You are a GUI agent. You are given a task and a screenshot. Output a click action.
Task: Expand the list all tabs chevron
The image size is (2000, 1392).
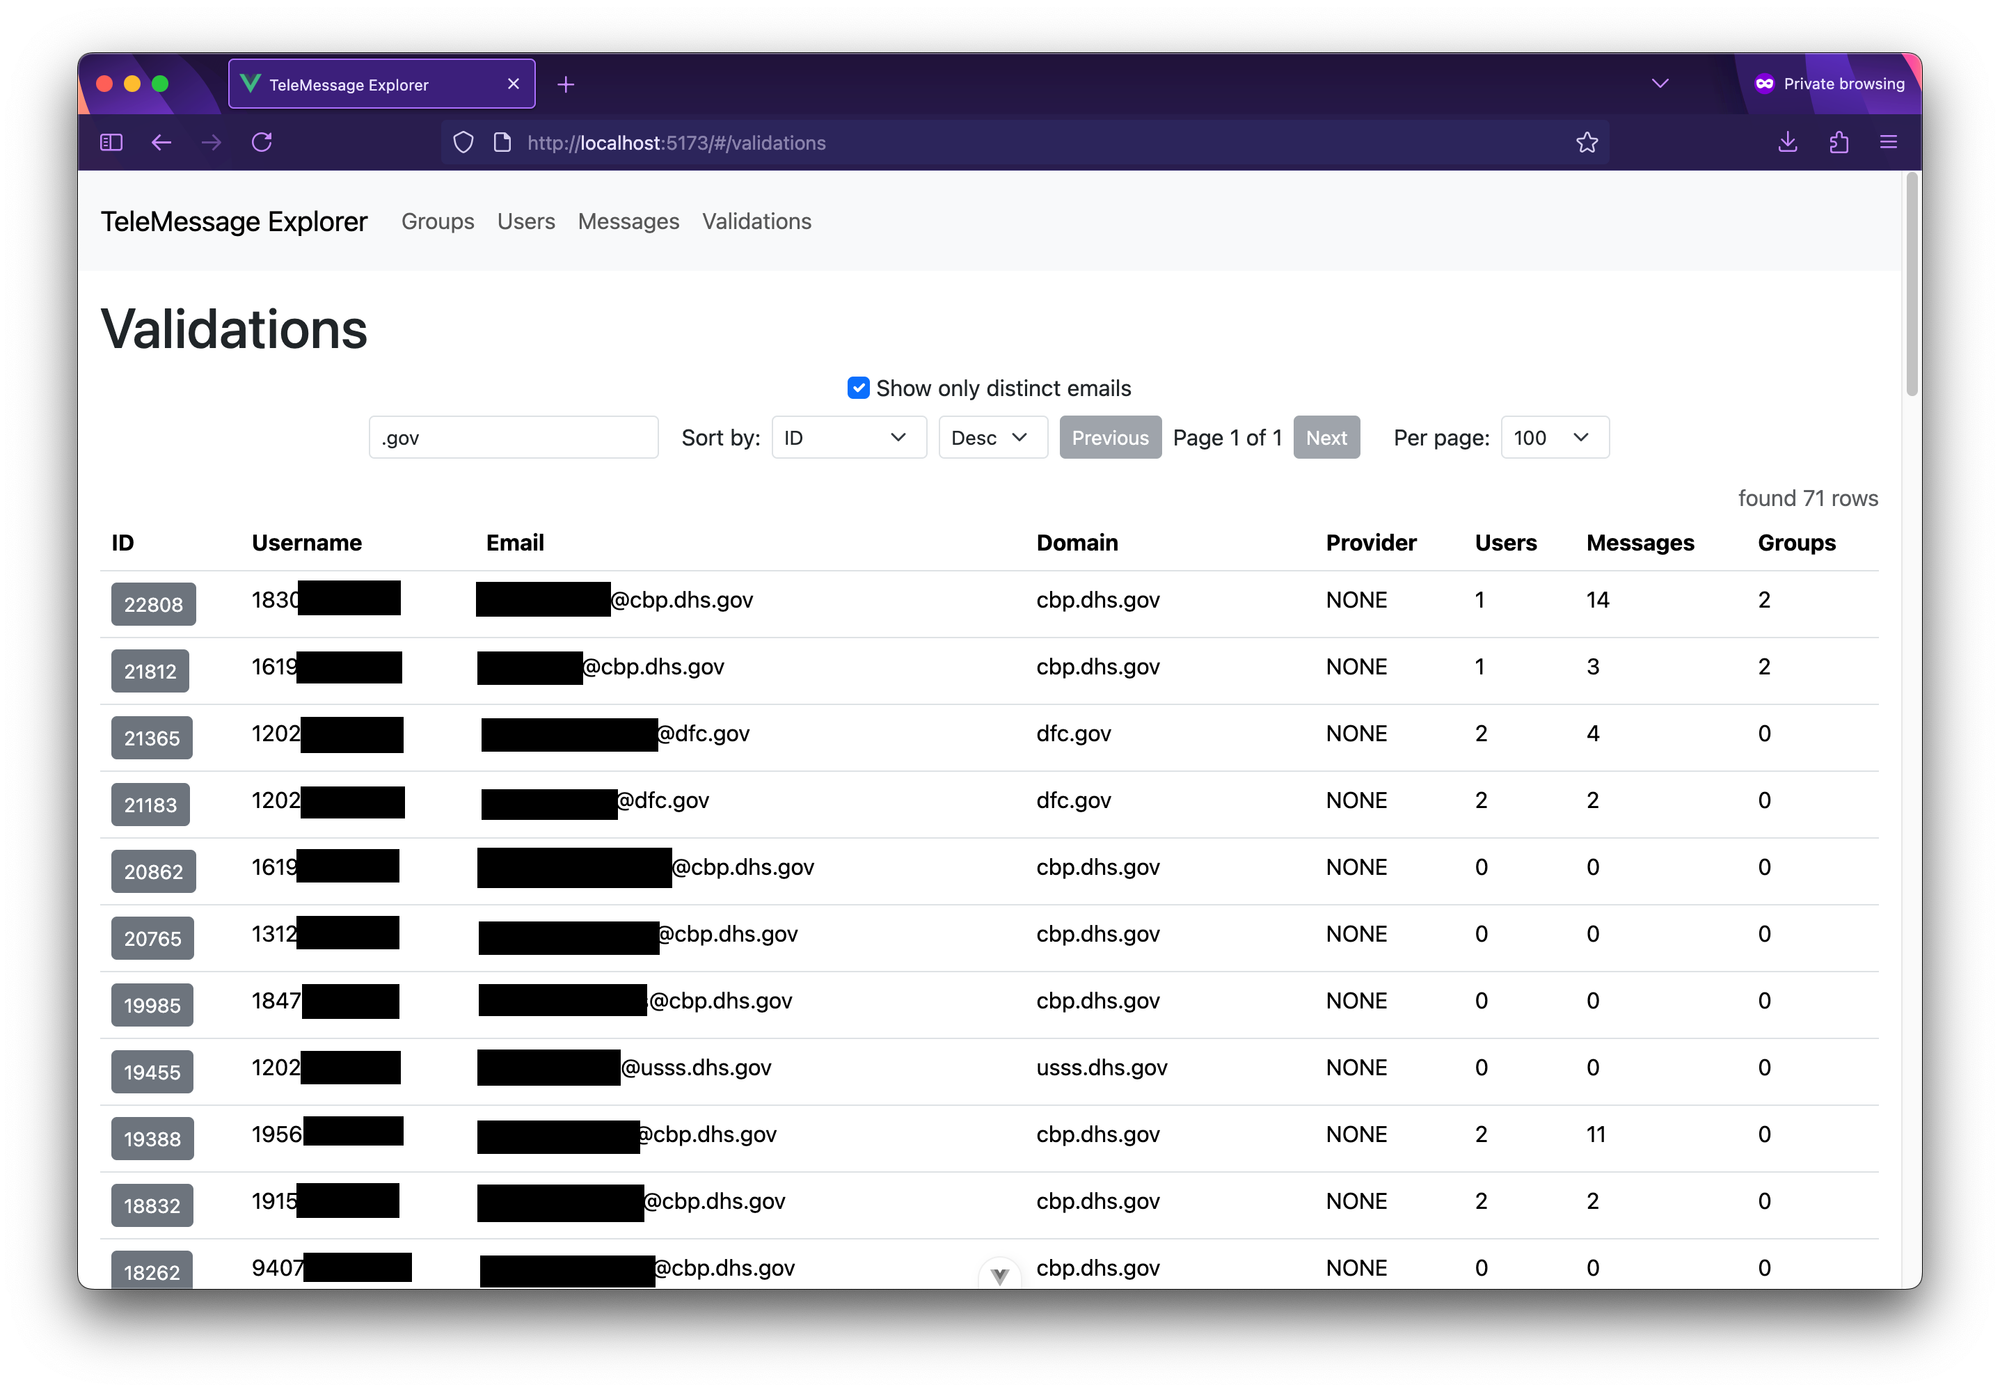[1660, 83]
